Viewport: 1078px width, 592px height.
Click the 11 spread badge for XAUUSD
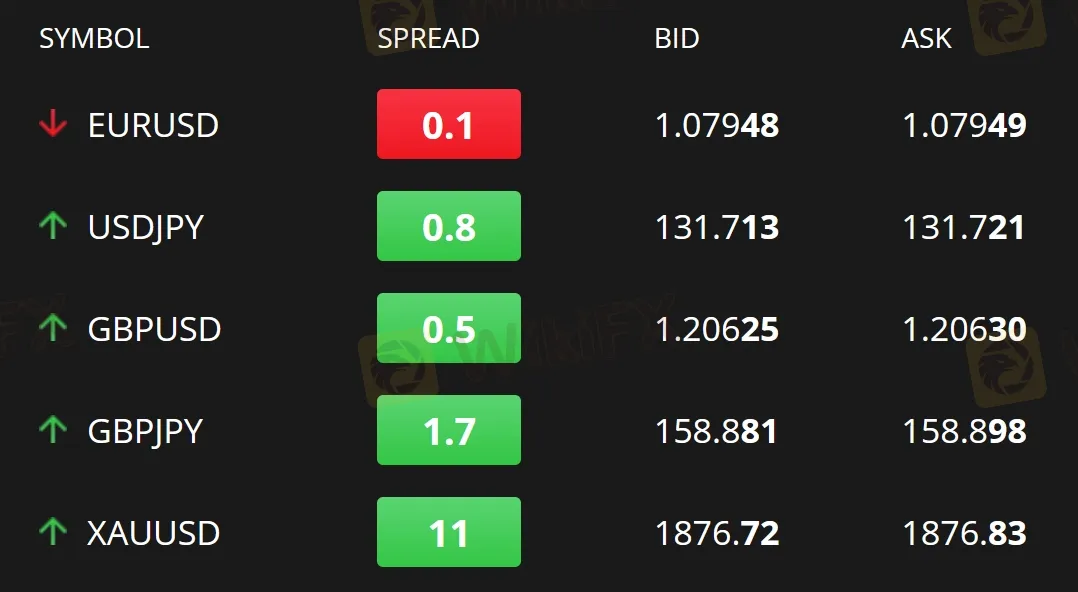click(x=448, y=532)
